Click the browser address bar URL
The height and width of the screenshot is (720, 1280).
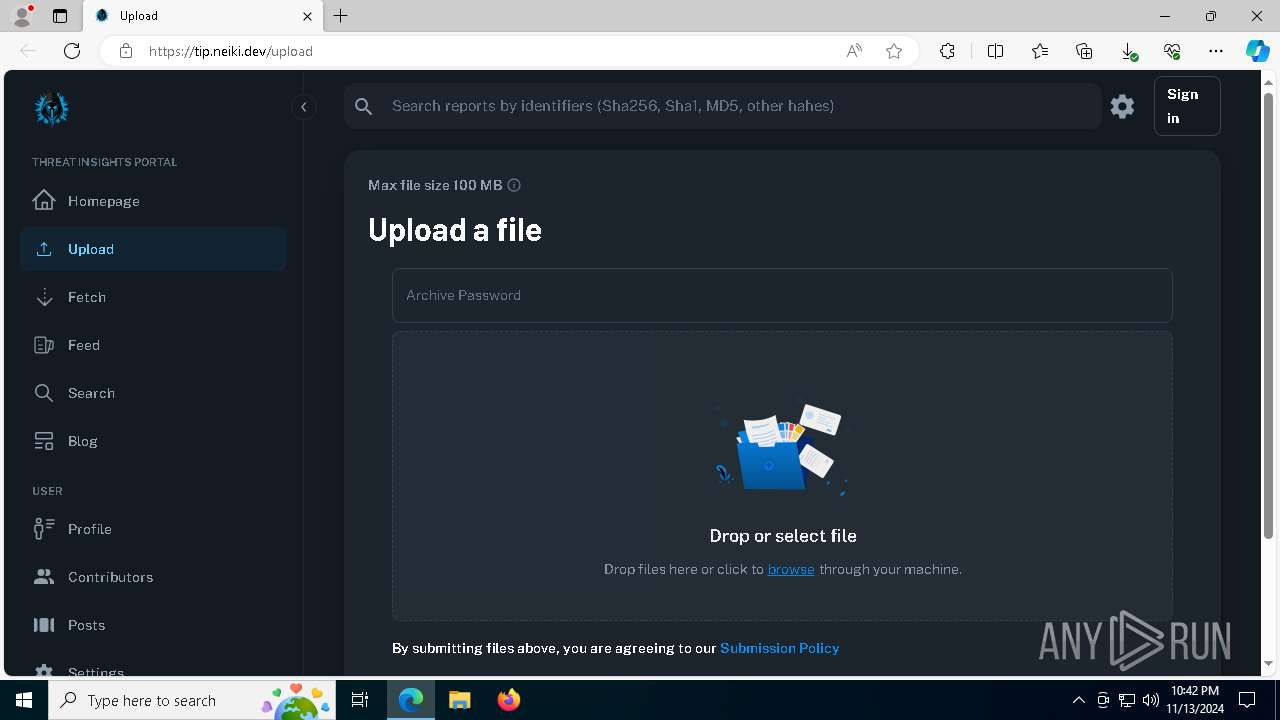tap(231, 51)
